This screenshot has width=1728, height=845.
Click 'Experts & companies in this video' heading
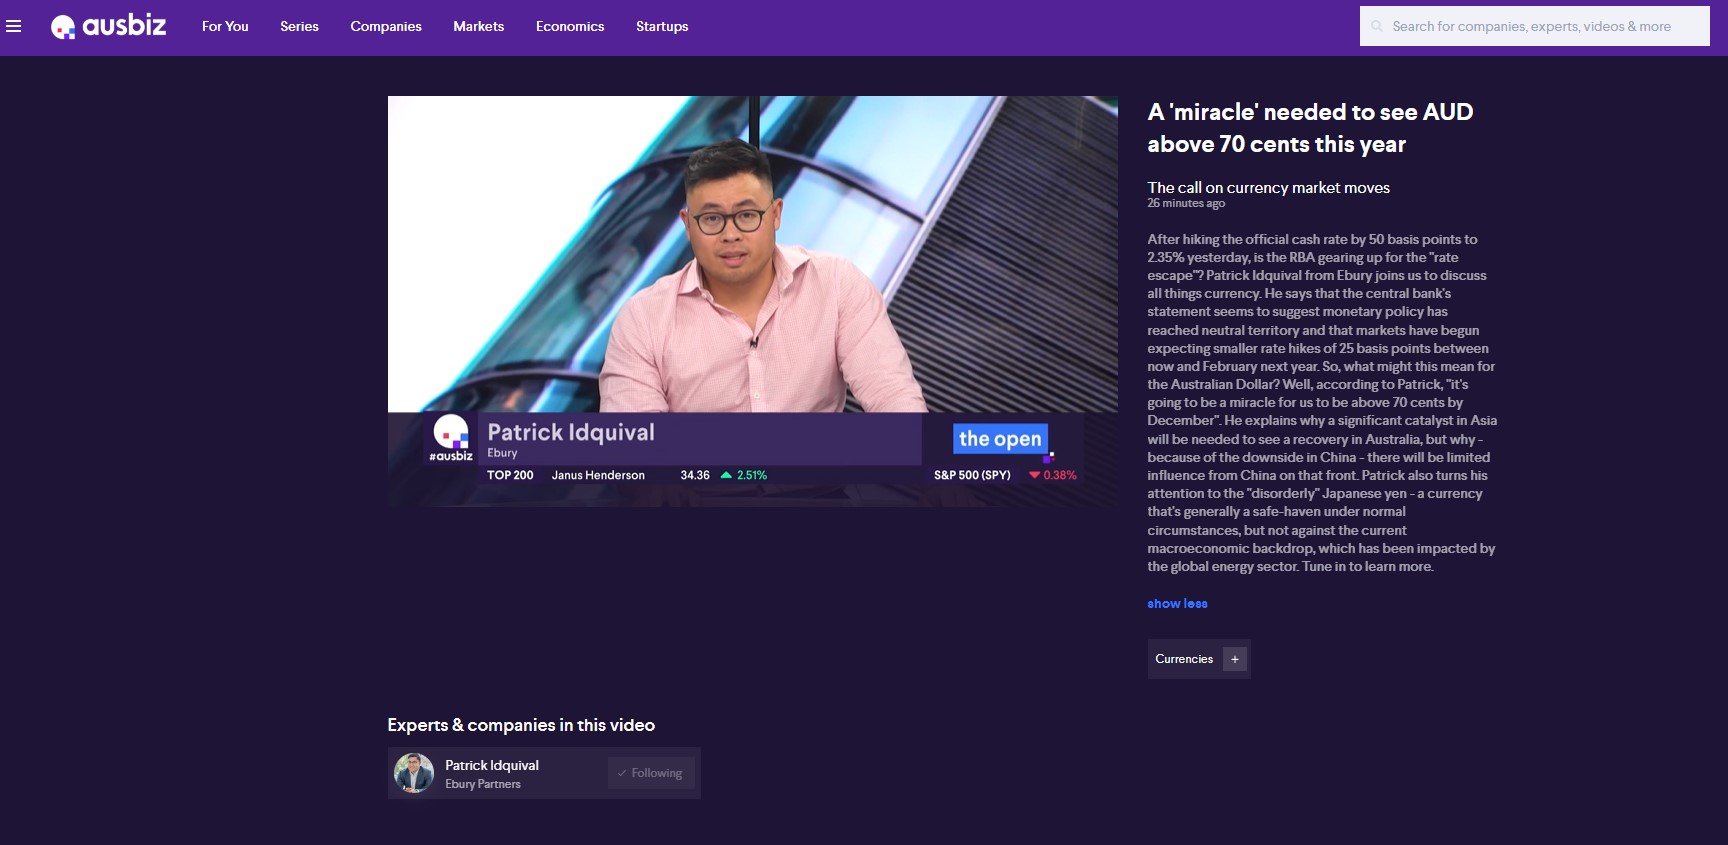(521, 725)
